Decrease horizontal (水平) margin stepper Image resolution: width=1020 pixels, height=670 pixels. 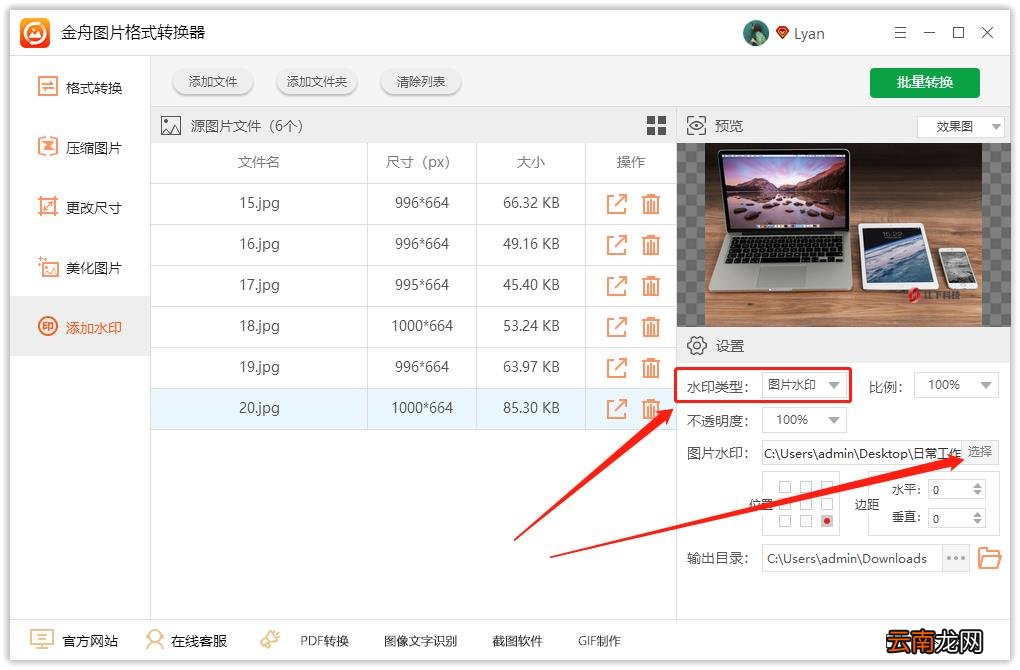coord(977,493)
